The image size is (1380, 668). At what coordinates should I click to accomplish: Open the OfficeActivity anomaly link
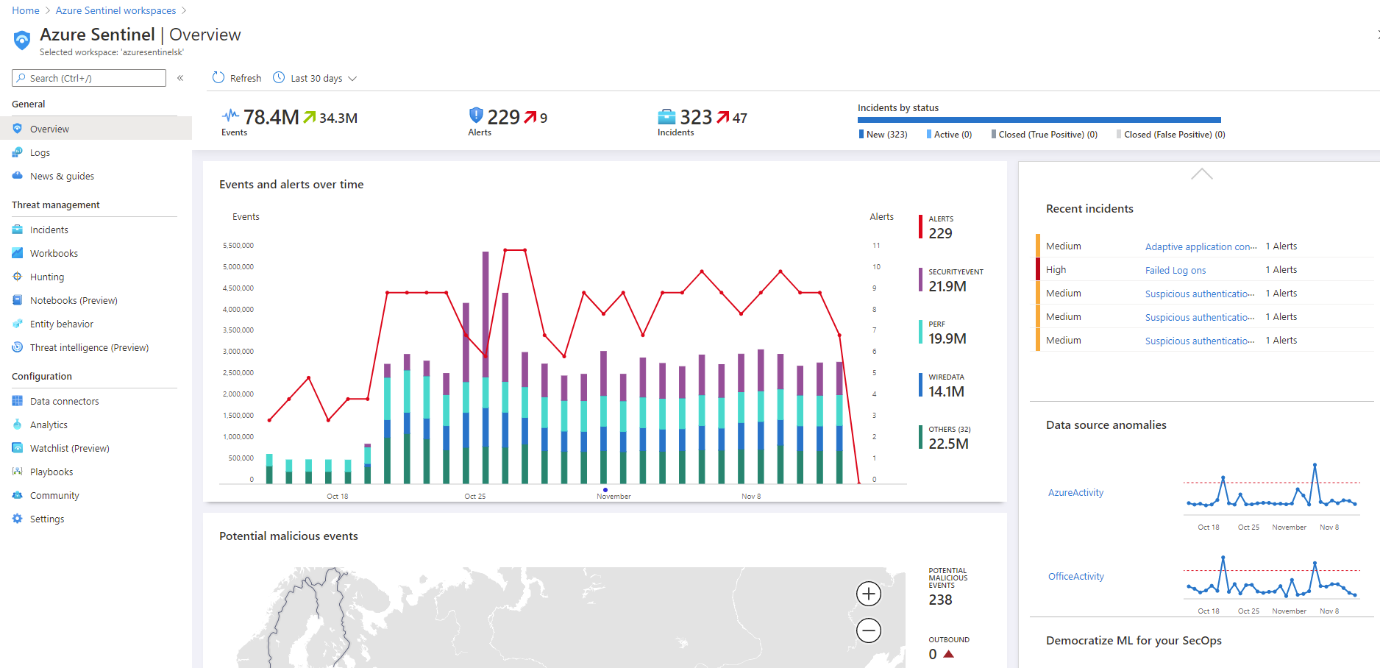(1076, 577)
